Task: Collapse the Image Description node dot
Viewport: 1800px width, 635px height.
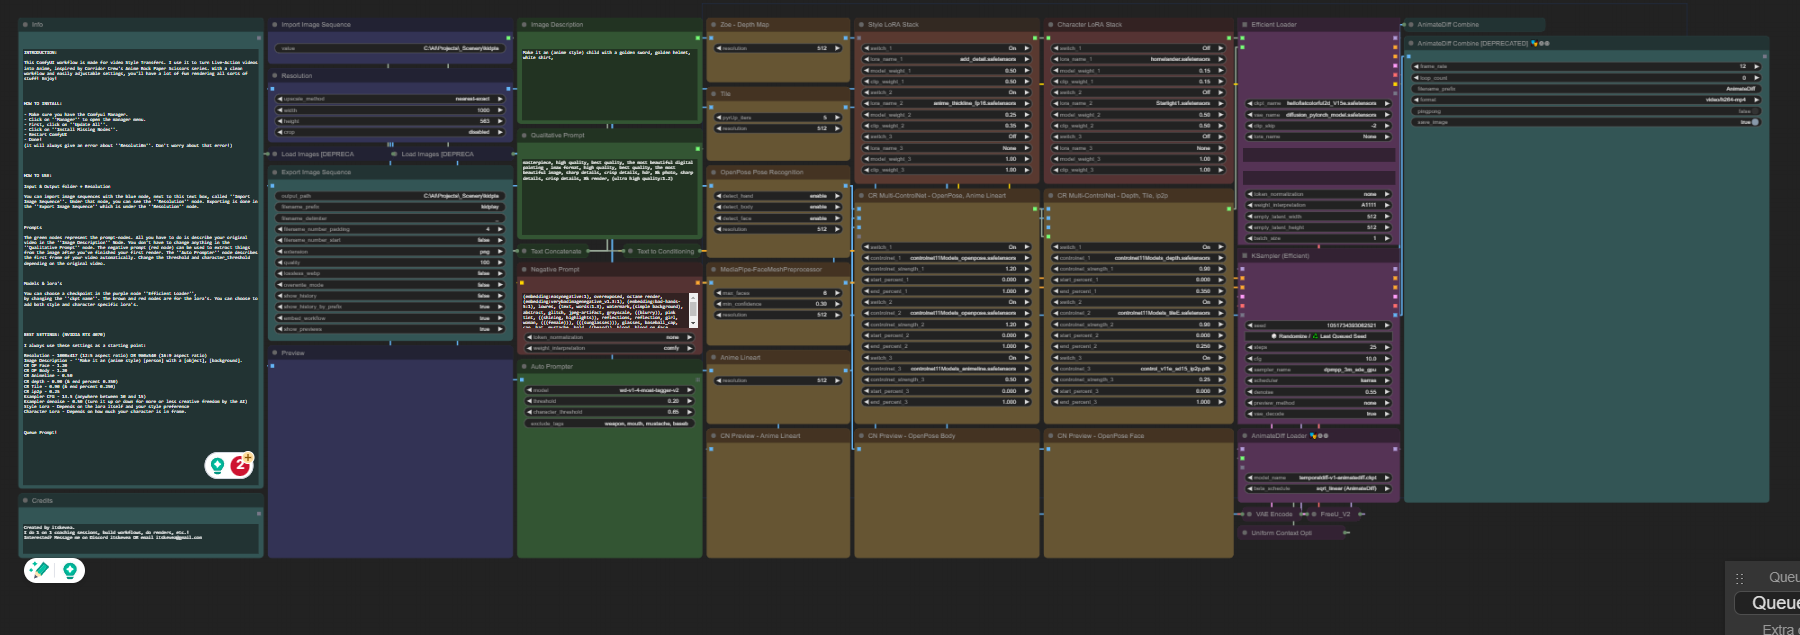Action: point(524,25)
